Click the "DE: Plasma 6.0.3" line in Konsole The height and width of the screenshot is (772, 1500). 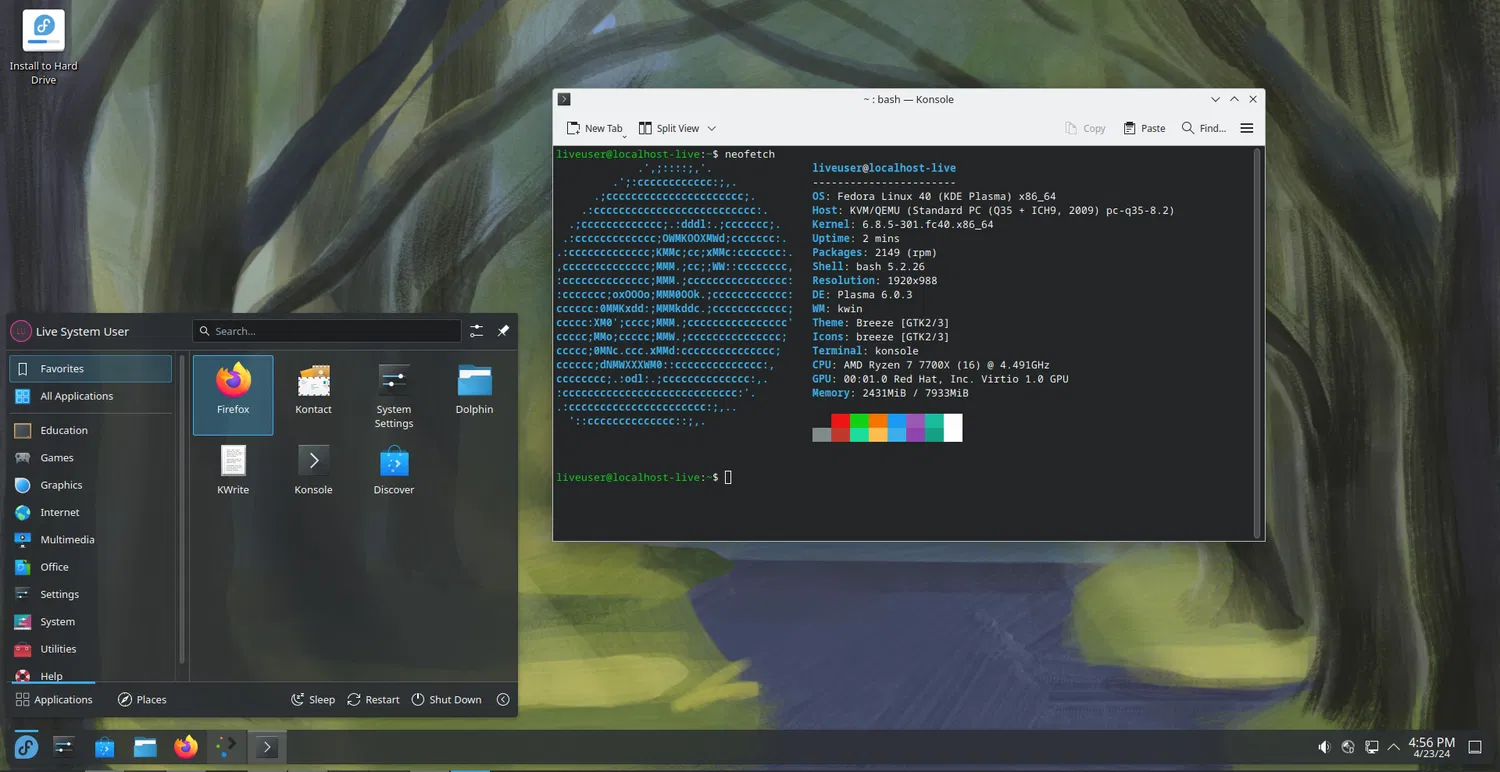pos(862,295)
